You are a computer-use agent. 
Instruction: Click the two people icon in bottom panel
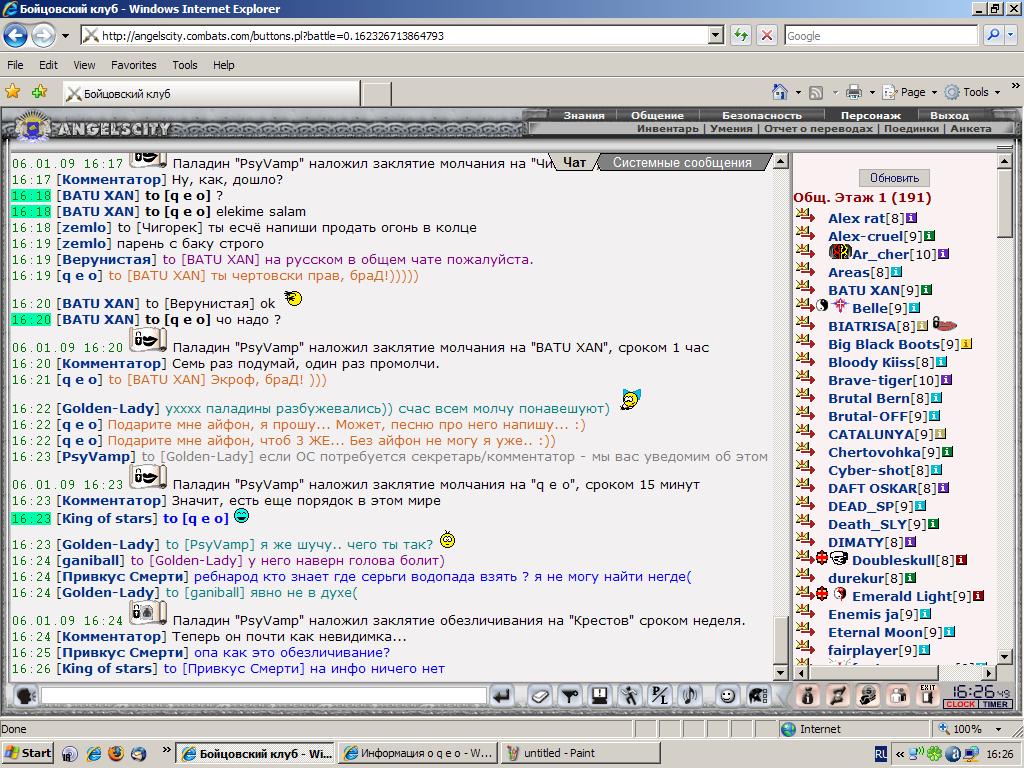(898, 696)
